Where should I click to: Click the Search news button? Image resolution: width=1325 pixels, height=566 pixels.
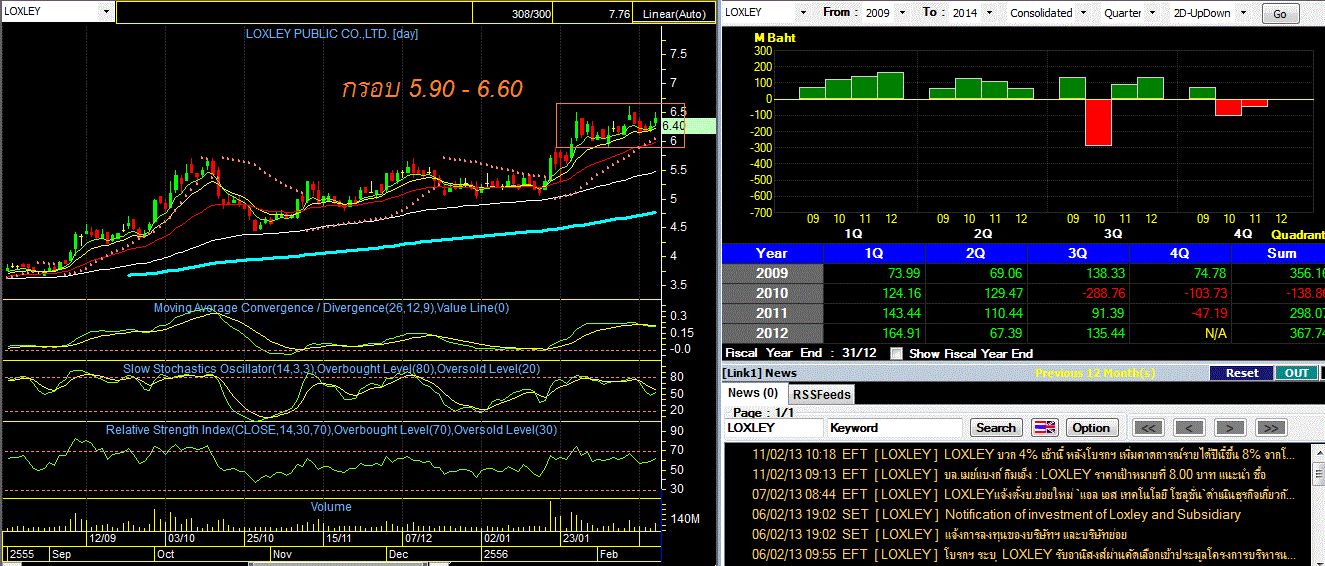point(995,427)
